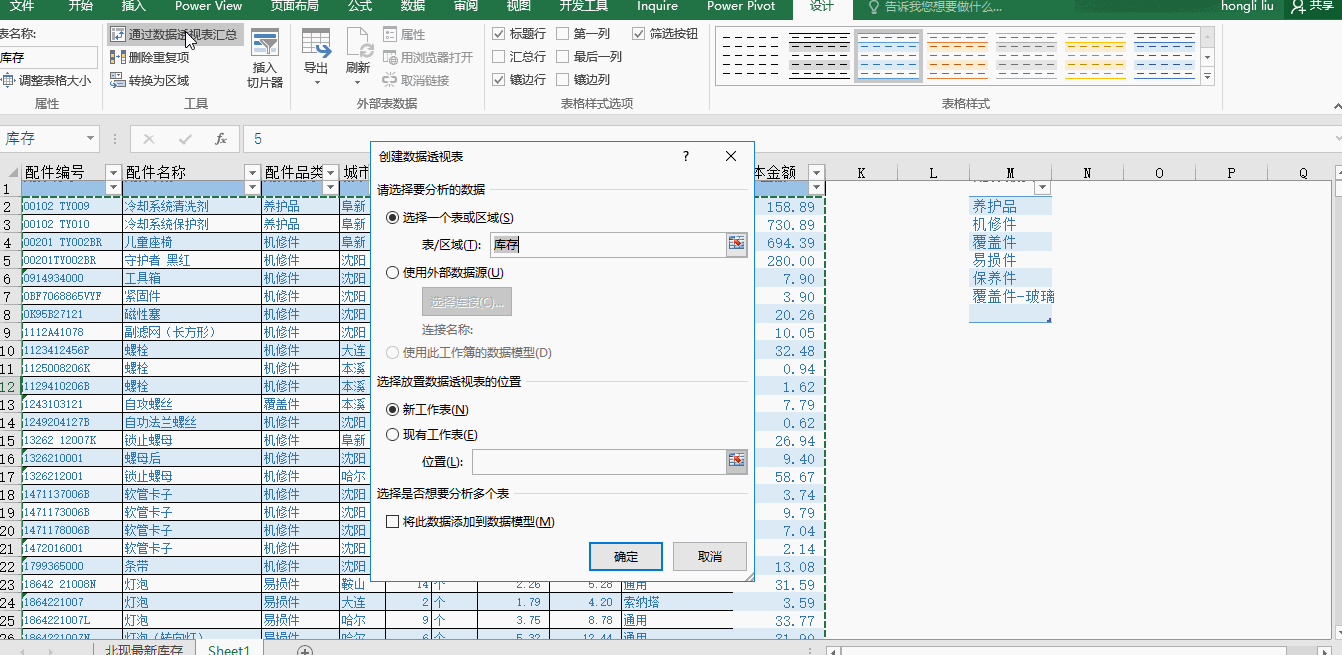Apply the black-and-gray banded table style
The width and height of the screenshot is (1342, 655).
pos(819,56)
